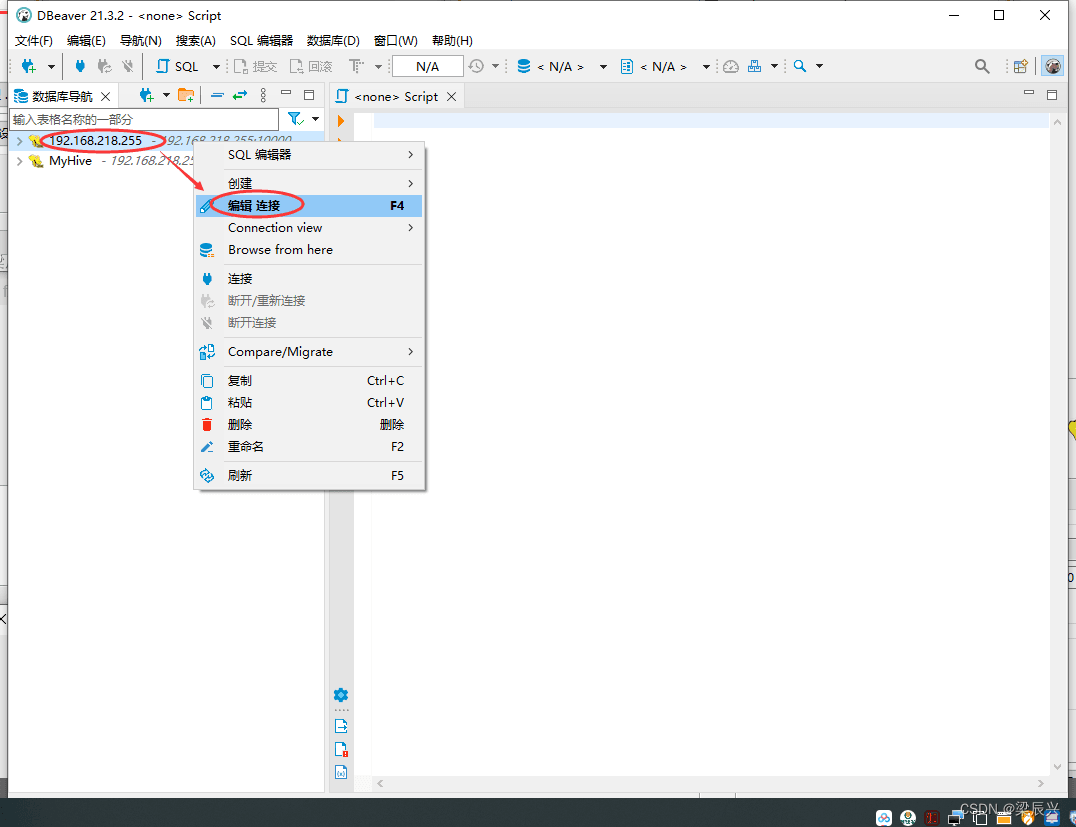The height and width of the screenshot is (827, 1076).
Task: Click the New Connection plug icon in main toolbar
Action: [28, 67]
